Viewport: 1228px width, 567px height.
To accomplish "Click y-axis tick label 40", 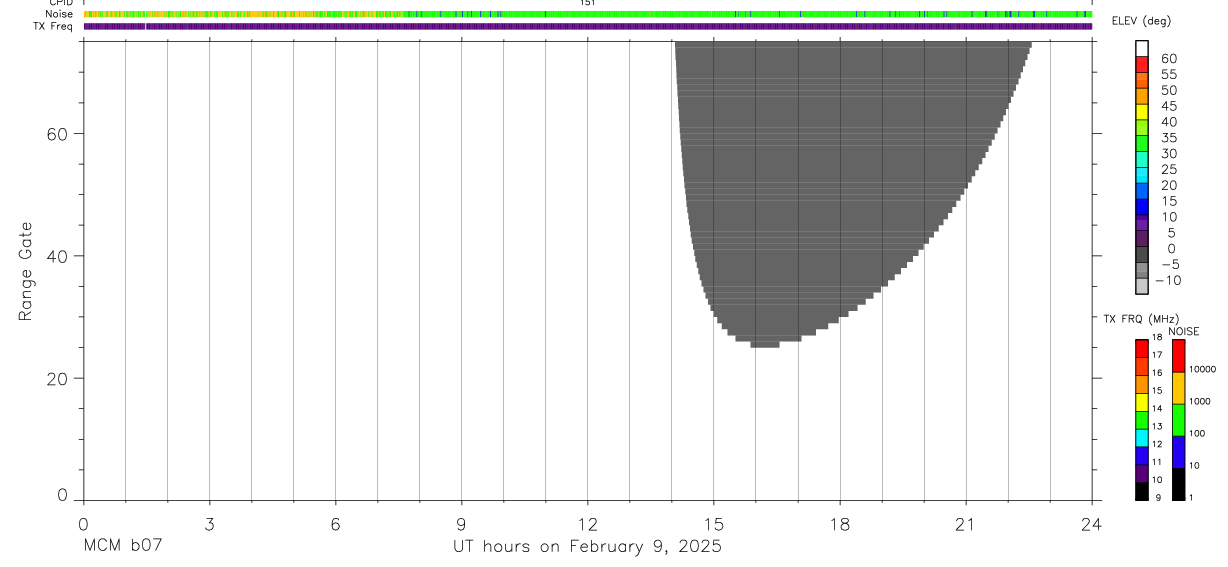I will 56,256.
